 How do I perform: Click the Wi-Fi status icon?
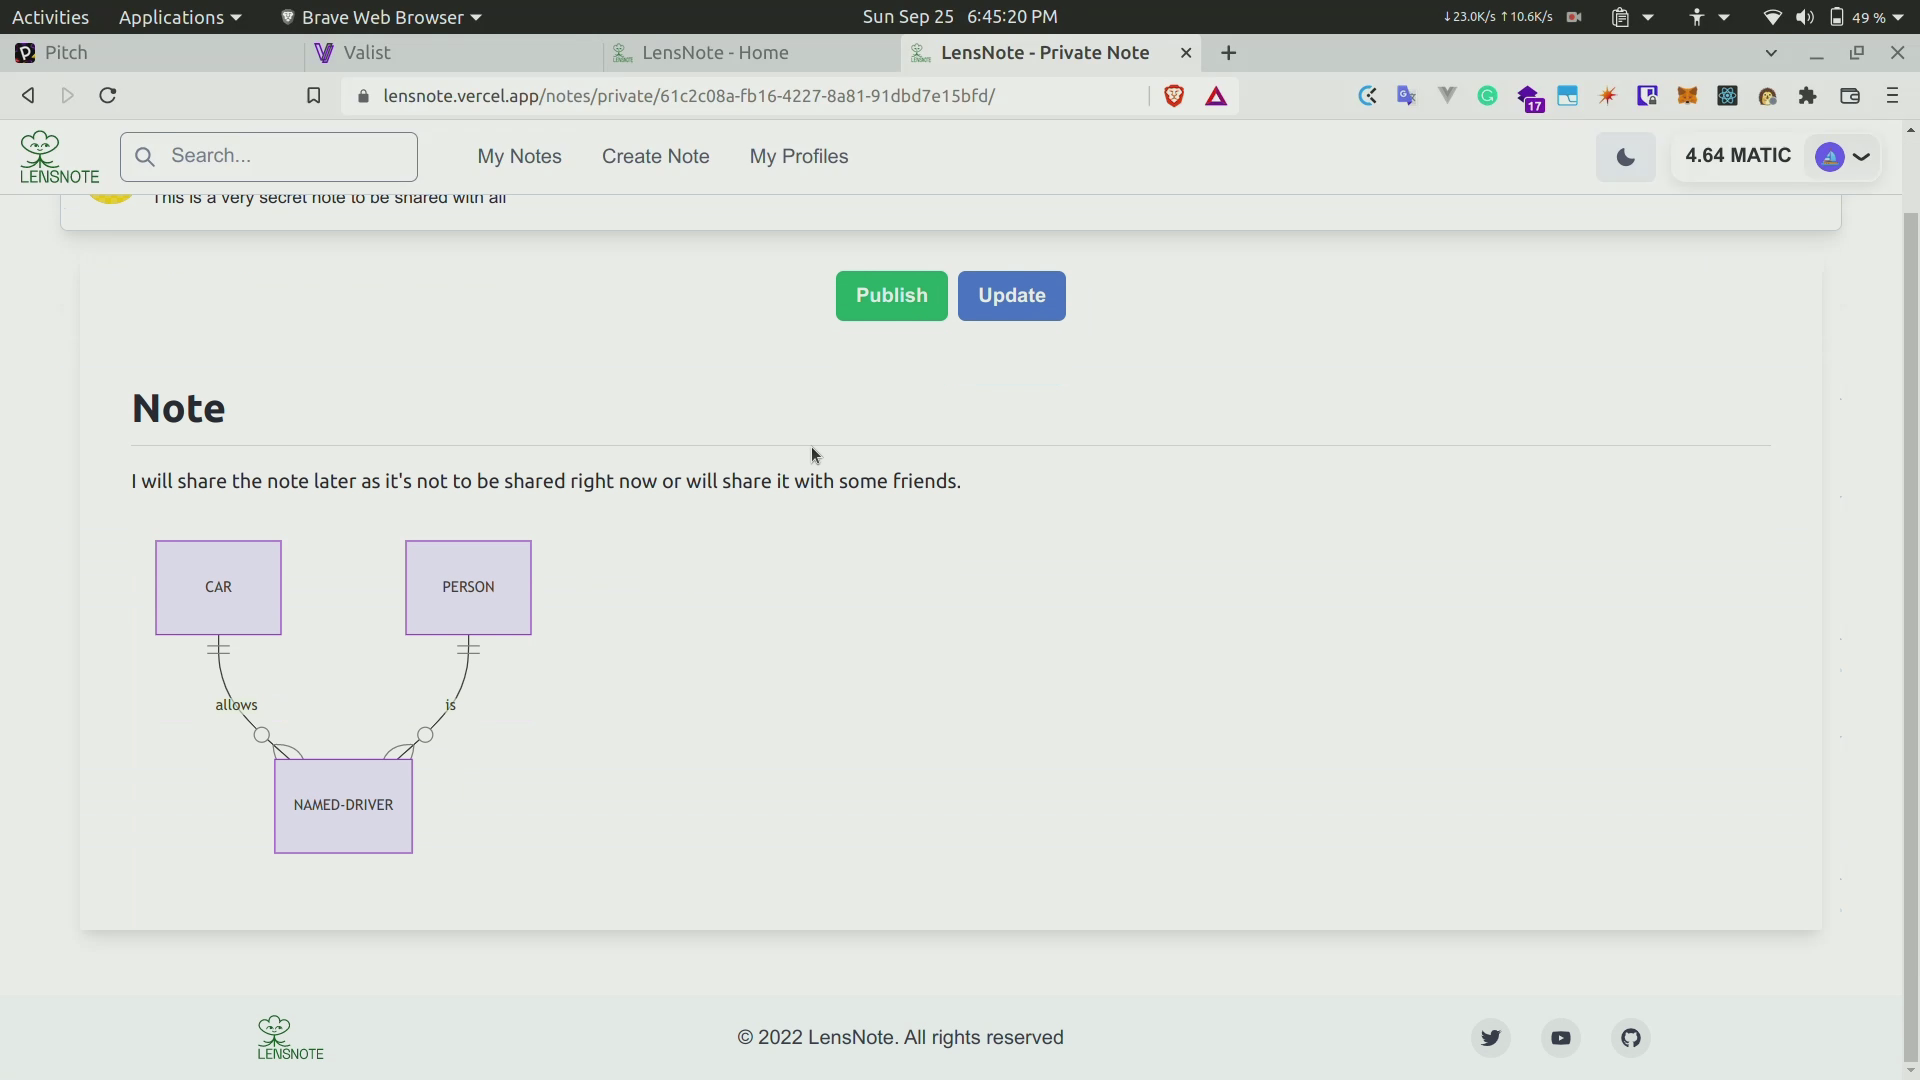1772,17
